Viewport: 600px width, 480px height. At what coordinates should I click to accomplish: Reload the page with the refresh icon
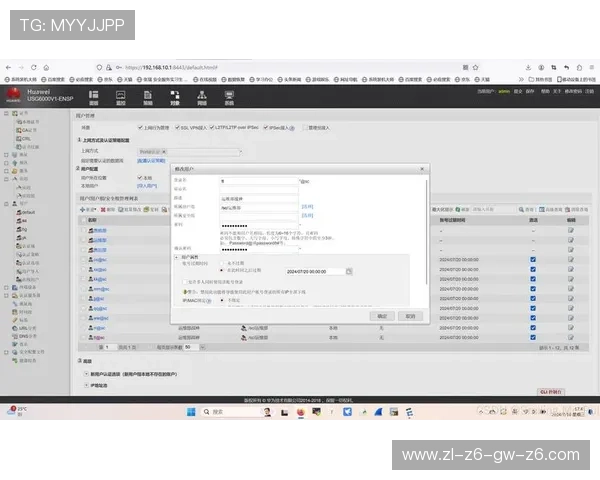coord(34,67)
